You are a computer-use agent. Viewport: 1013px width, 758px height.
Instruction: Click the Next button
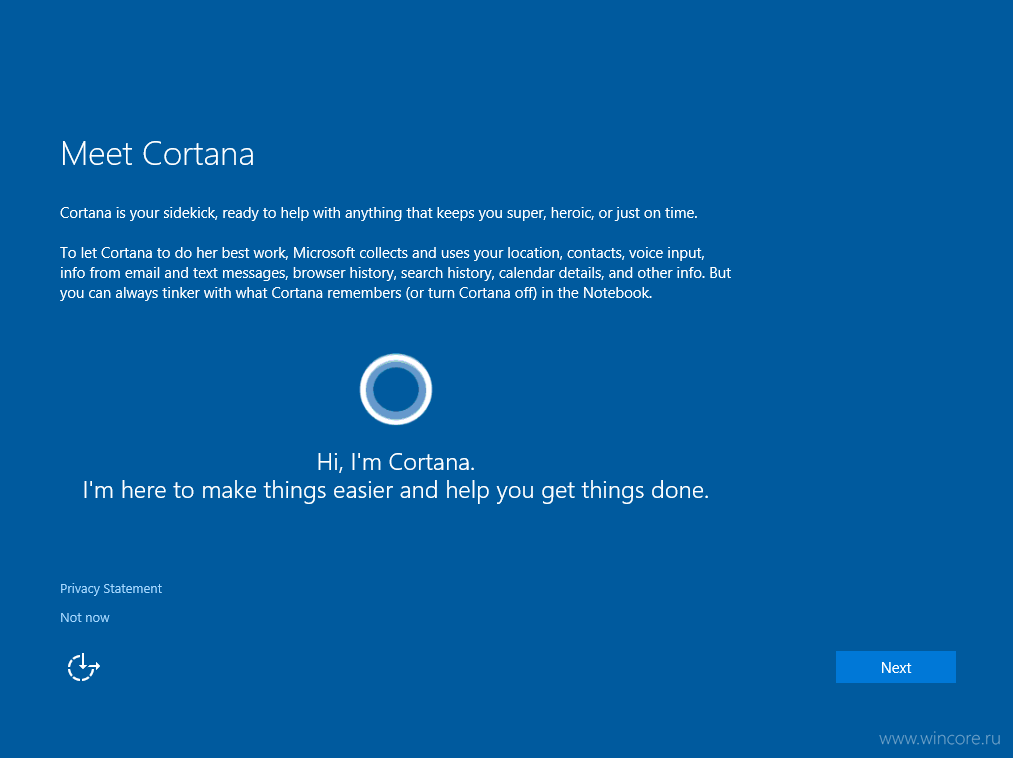point(895,667)
